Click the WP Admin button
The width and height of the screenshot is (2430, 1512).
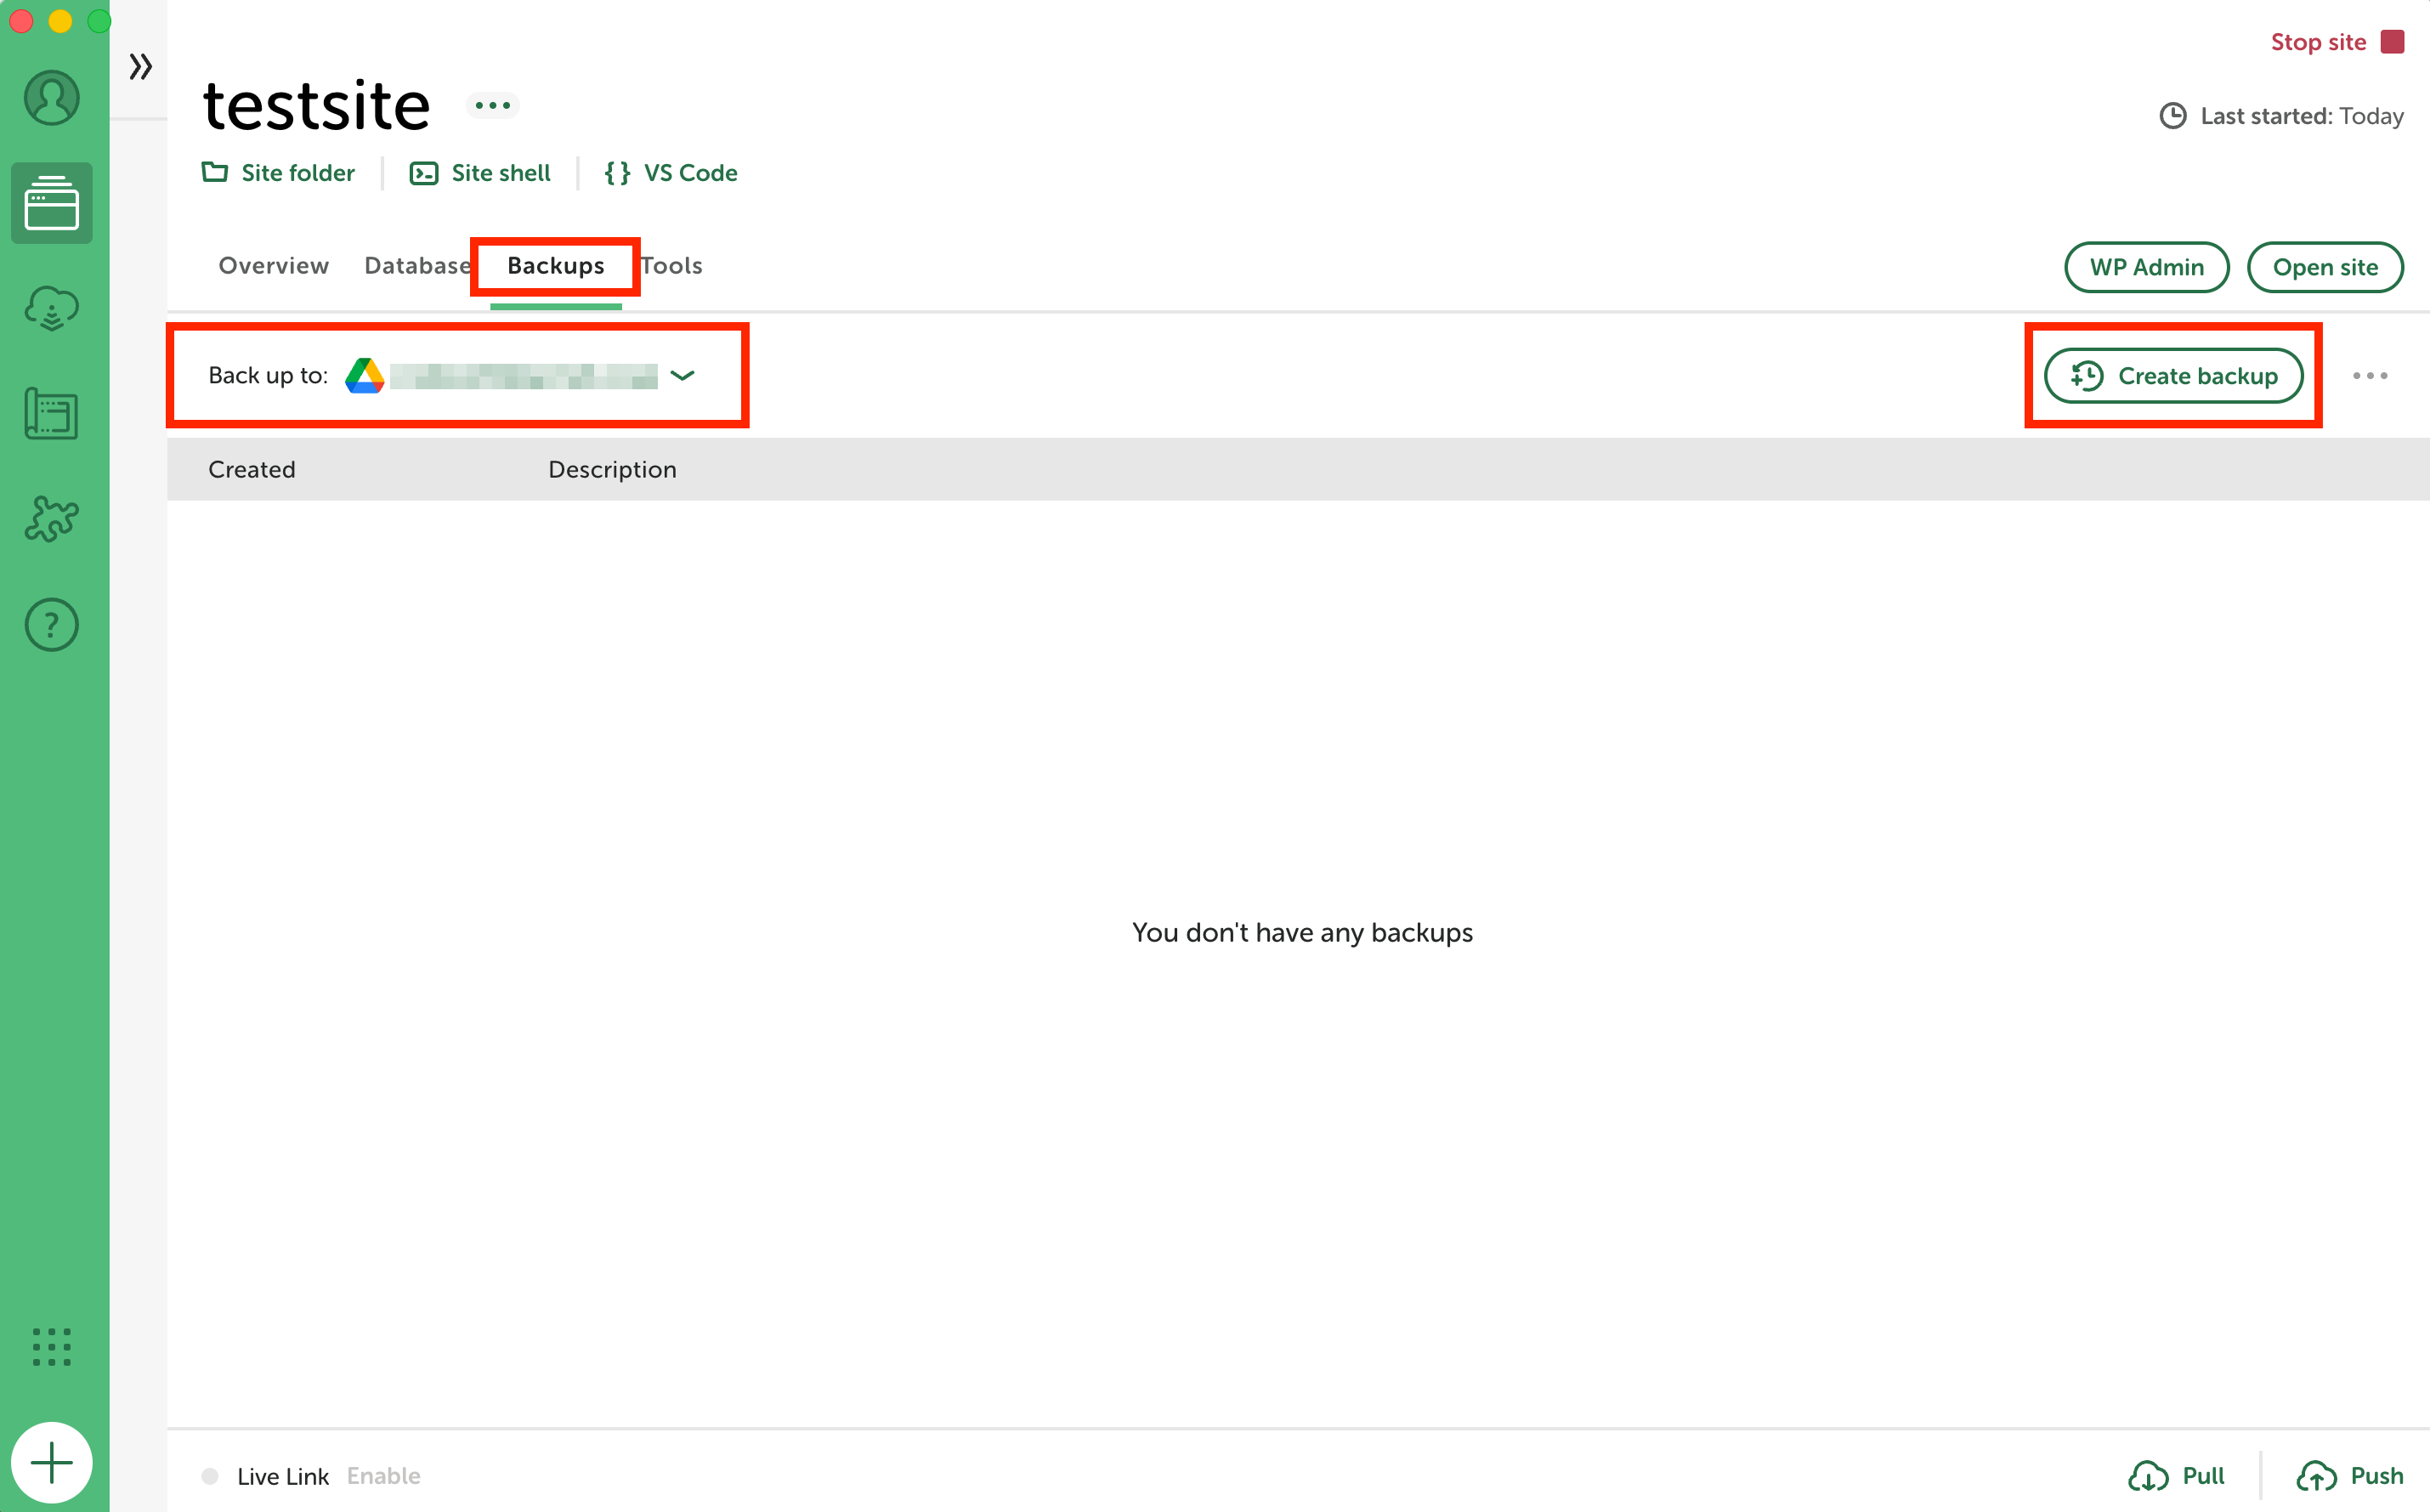pyautogui.click(x=2147, y=267)
